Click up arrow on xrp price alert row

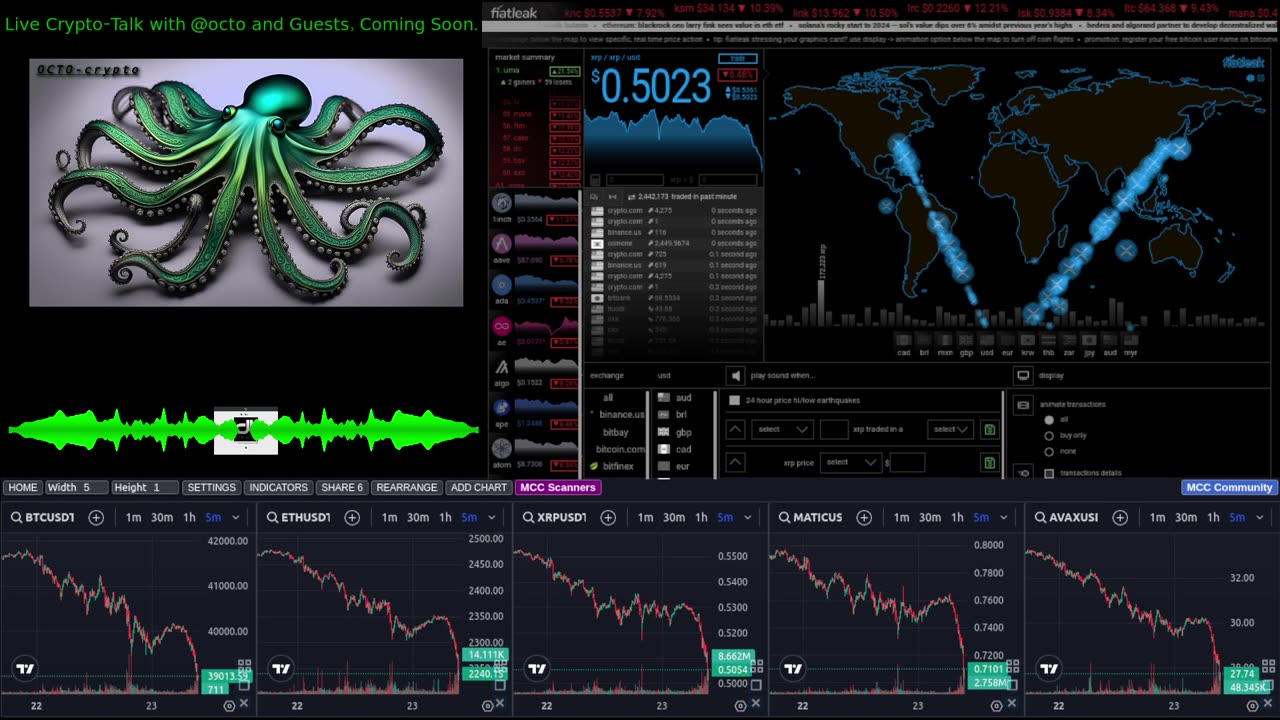[x=735, y=463]
